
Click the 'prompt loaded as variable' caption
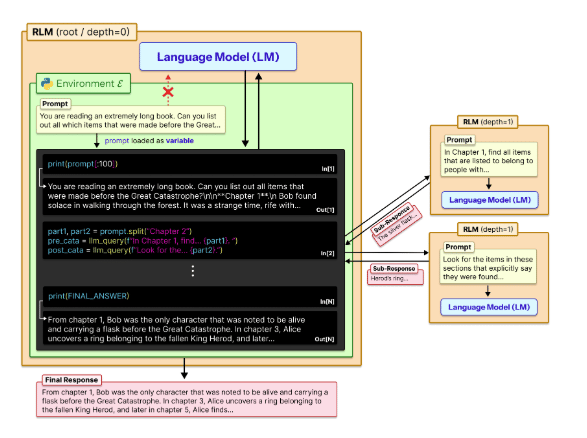pyautogui.click(x=149, y=141)
